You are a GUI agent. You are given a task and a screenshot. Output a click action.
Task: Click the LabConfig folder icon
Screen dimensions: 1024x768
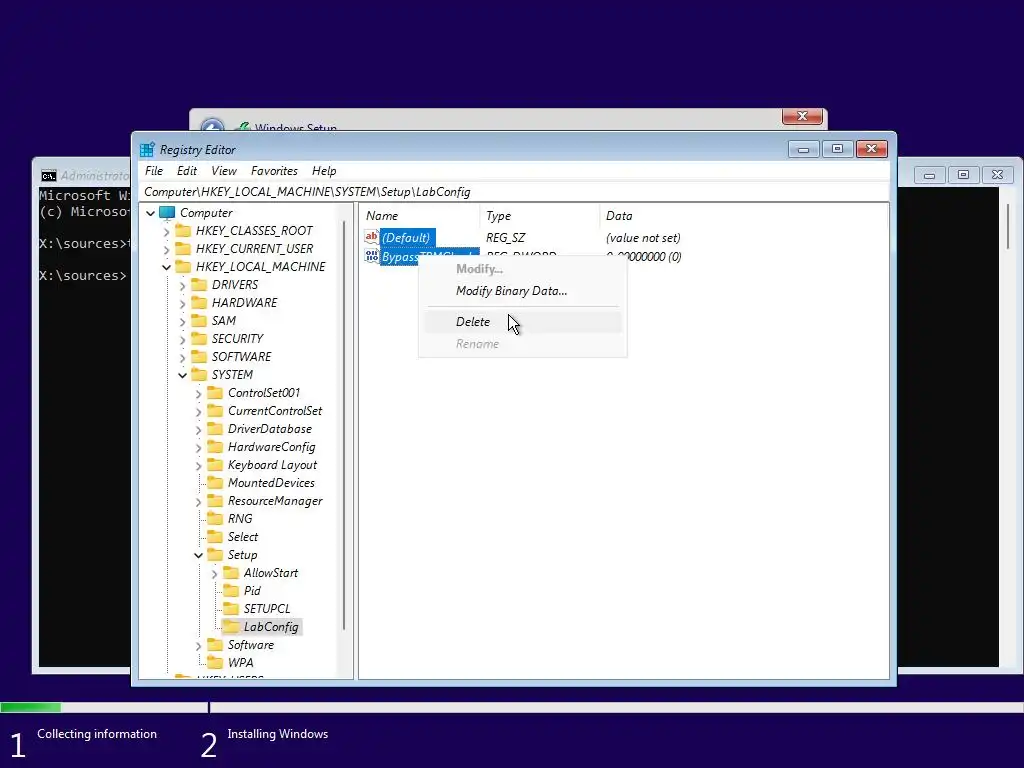[x=231, y=627]
